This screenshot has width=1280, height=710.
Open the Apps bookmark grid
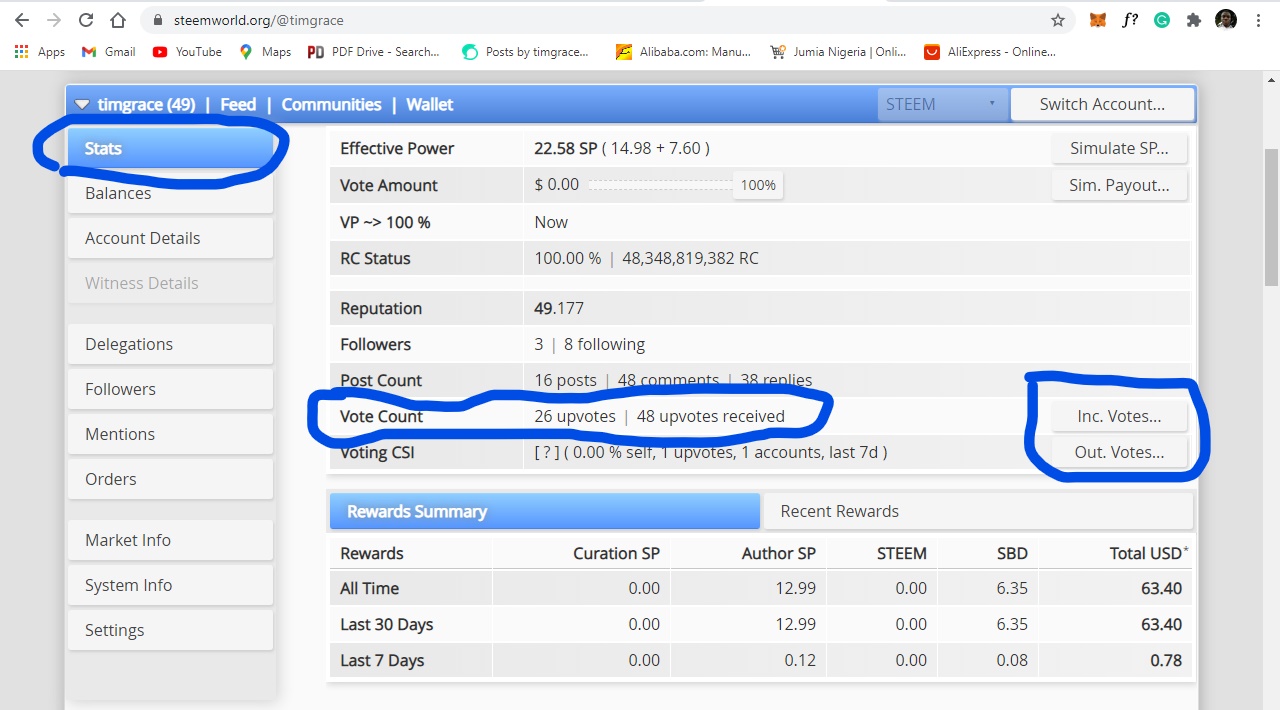coord(40,52)
